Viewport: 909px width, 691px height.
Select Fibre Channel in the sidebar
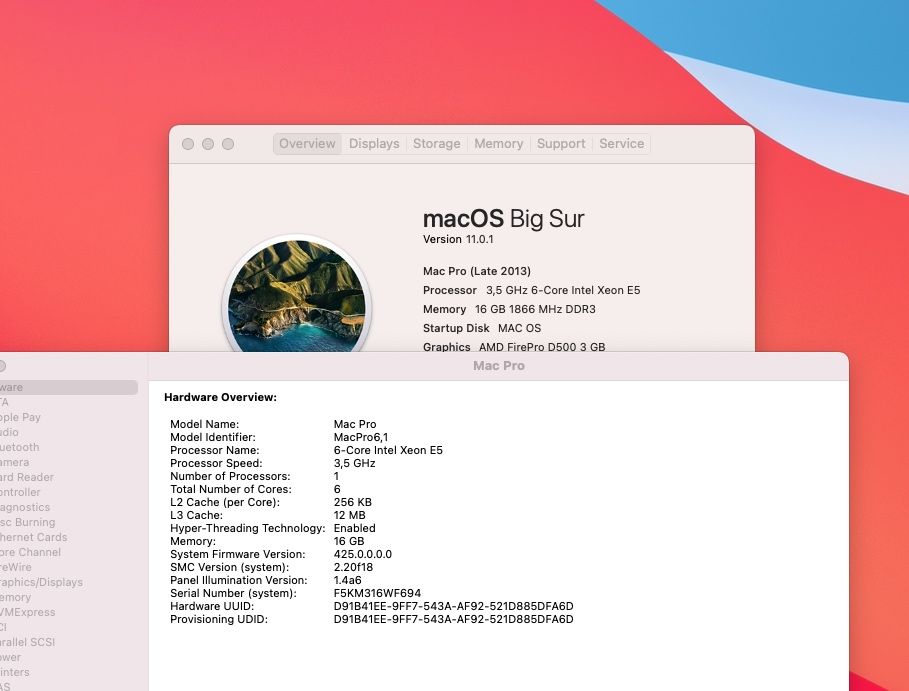pos(30,552)
